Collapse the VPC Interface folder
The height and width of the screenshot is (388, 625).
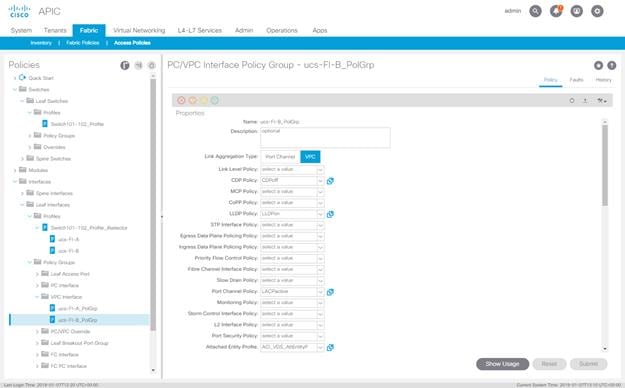tap(37, 297)
